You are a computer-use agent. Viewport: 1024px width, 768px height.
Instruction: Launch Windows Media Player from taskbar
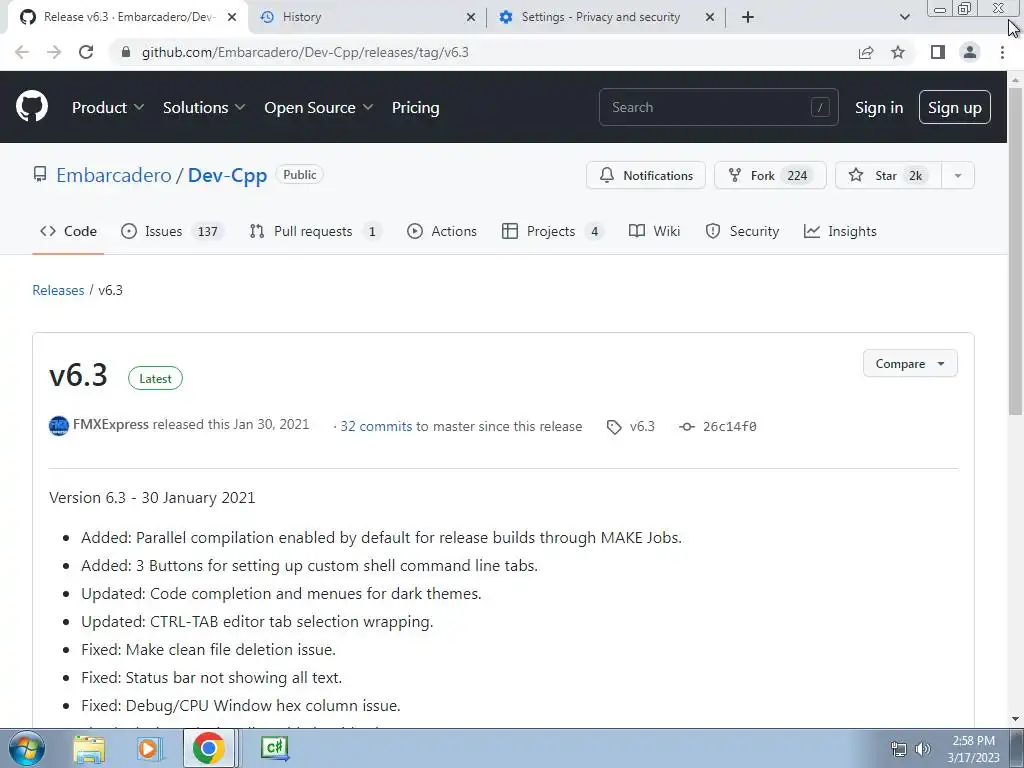(149, 748)
